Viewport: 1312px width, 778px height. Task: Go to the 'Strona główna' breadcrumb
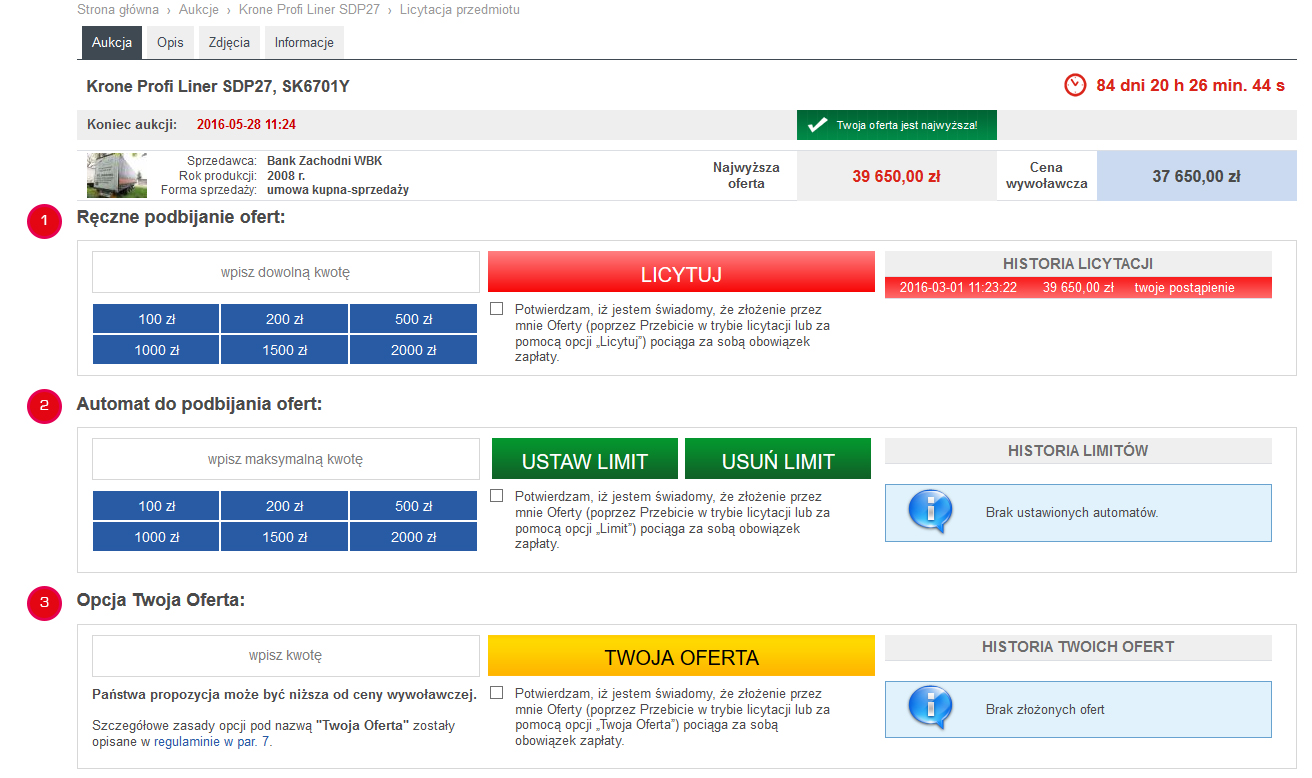click(118, 10)
